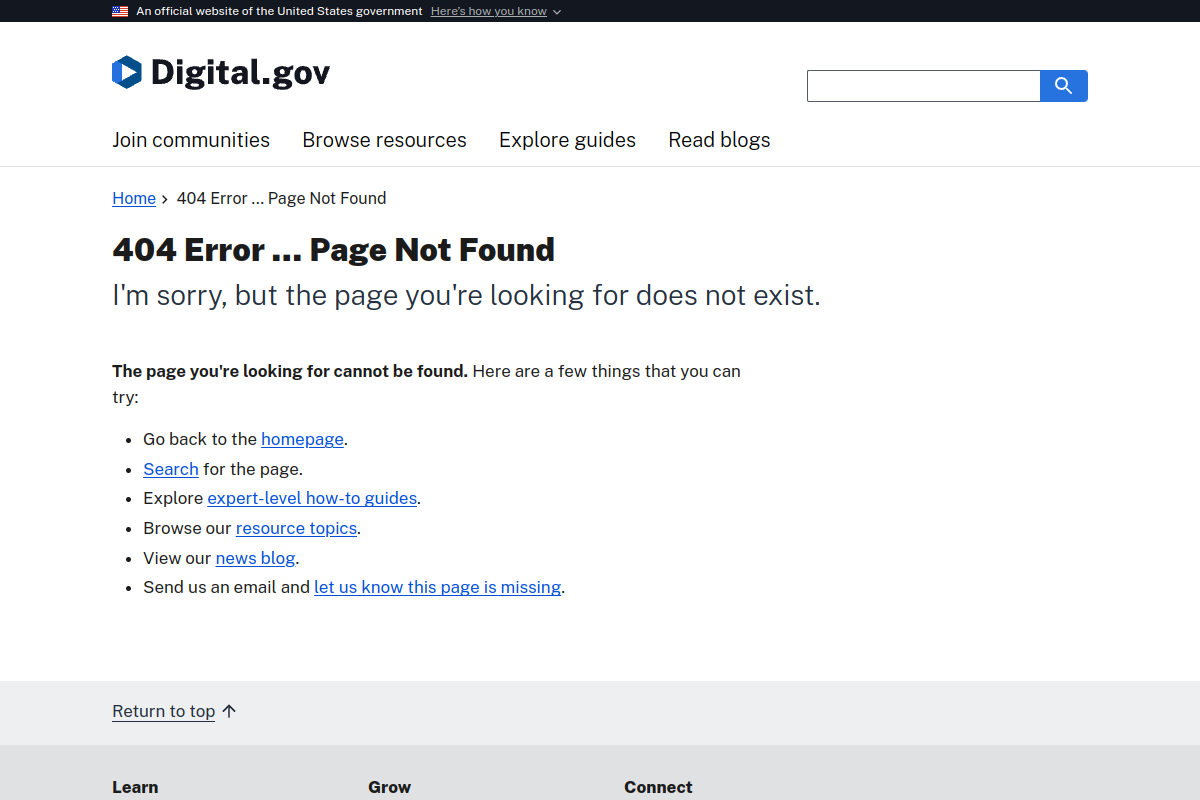Click the 404 Error page heading
The image size is (1200, 800).
[333, 249]
